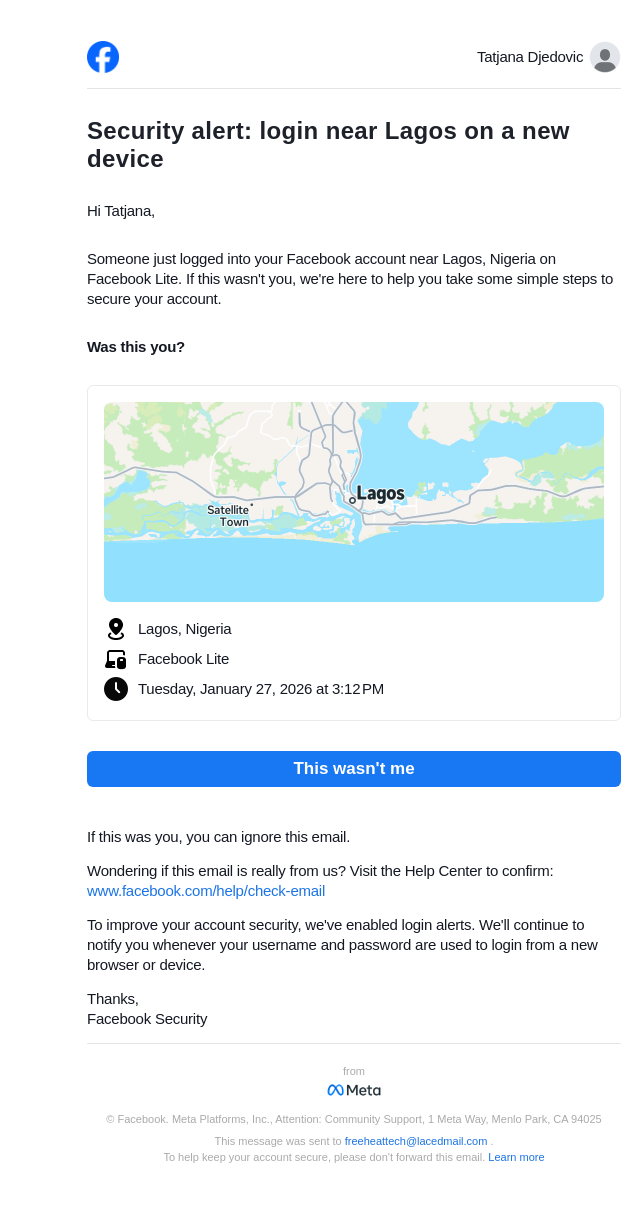Click the Meta logo in the footer
The width and height of the screenshot is (624, 1213).
click(x=354, y=1090)
